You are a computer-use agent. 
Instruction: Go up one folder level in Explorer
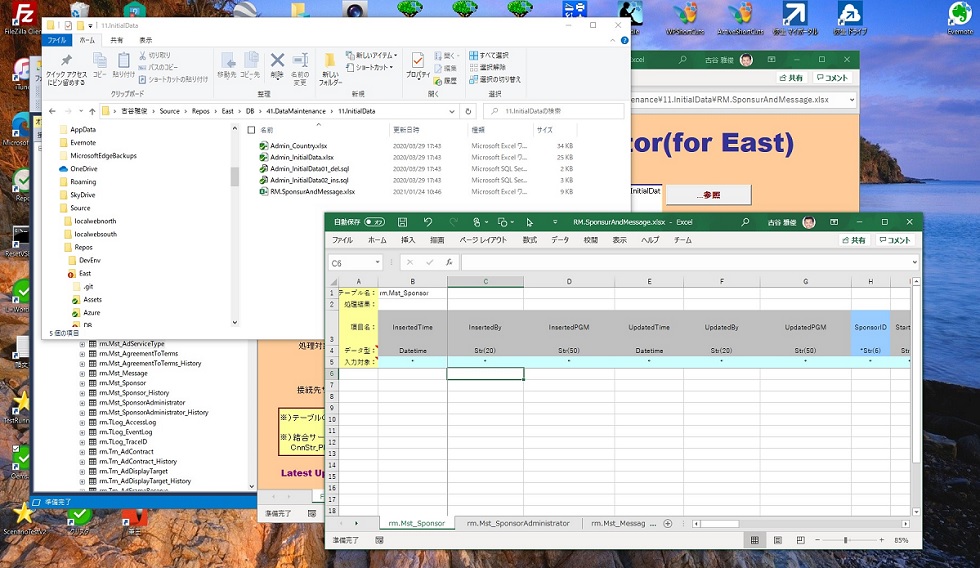point(92,111)
